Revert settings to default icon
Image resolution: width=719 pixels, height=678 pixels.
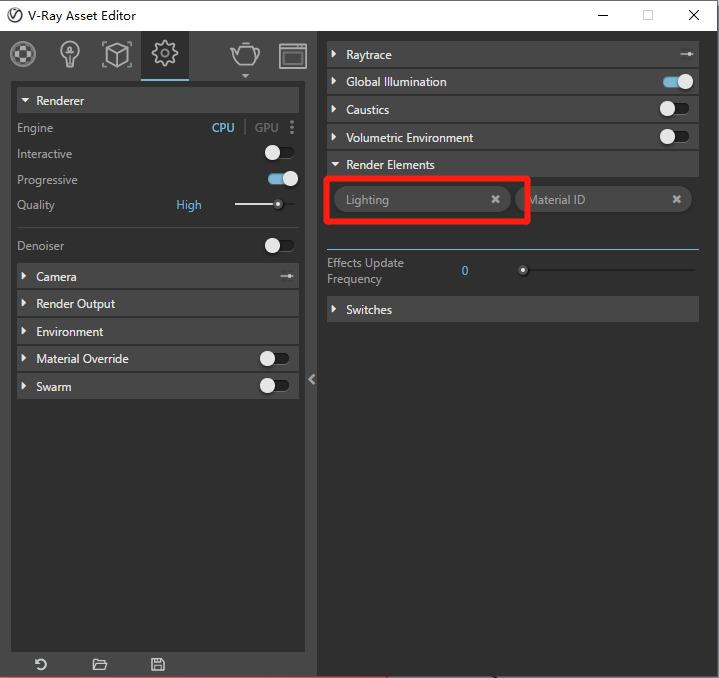pos(41,664)
